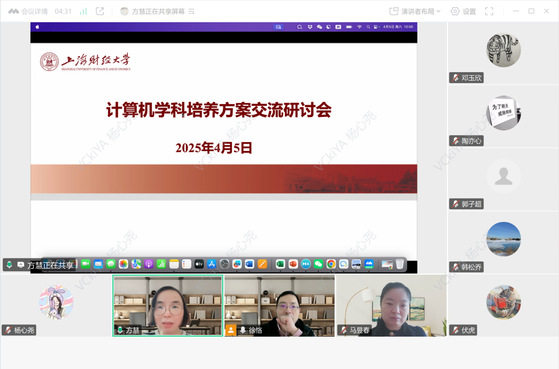Open WeChat in the shared-screen dock
The width and height of the screenshot is (559, 369).
318,264
